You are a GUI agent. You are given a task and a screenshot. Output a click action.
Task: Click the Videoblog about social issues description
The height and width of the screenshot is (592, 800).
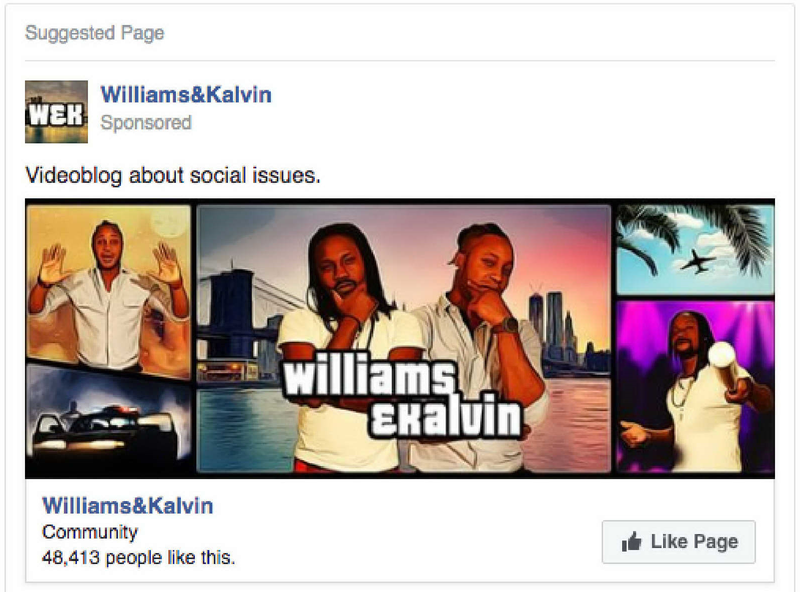173,176
